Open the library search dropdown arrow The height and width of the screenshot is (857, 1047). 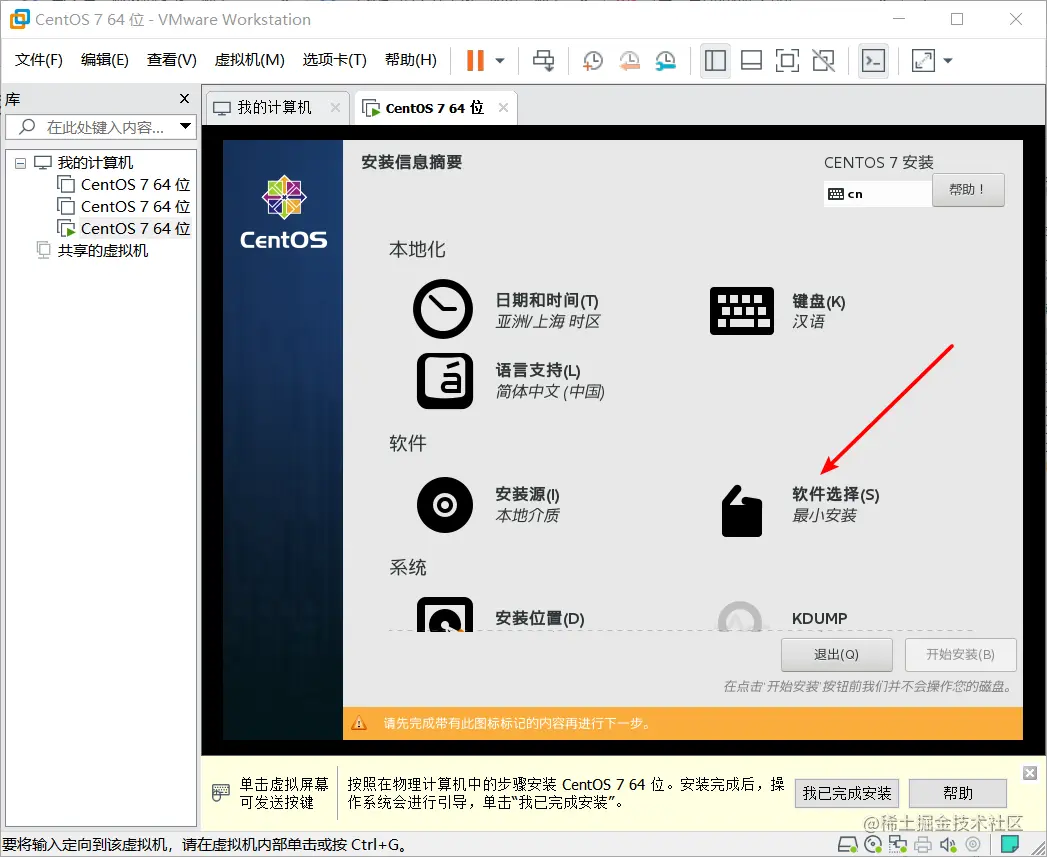pyautogui.click(x=186, y=126)
